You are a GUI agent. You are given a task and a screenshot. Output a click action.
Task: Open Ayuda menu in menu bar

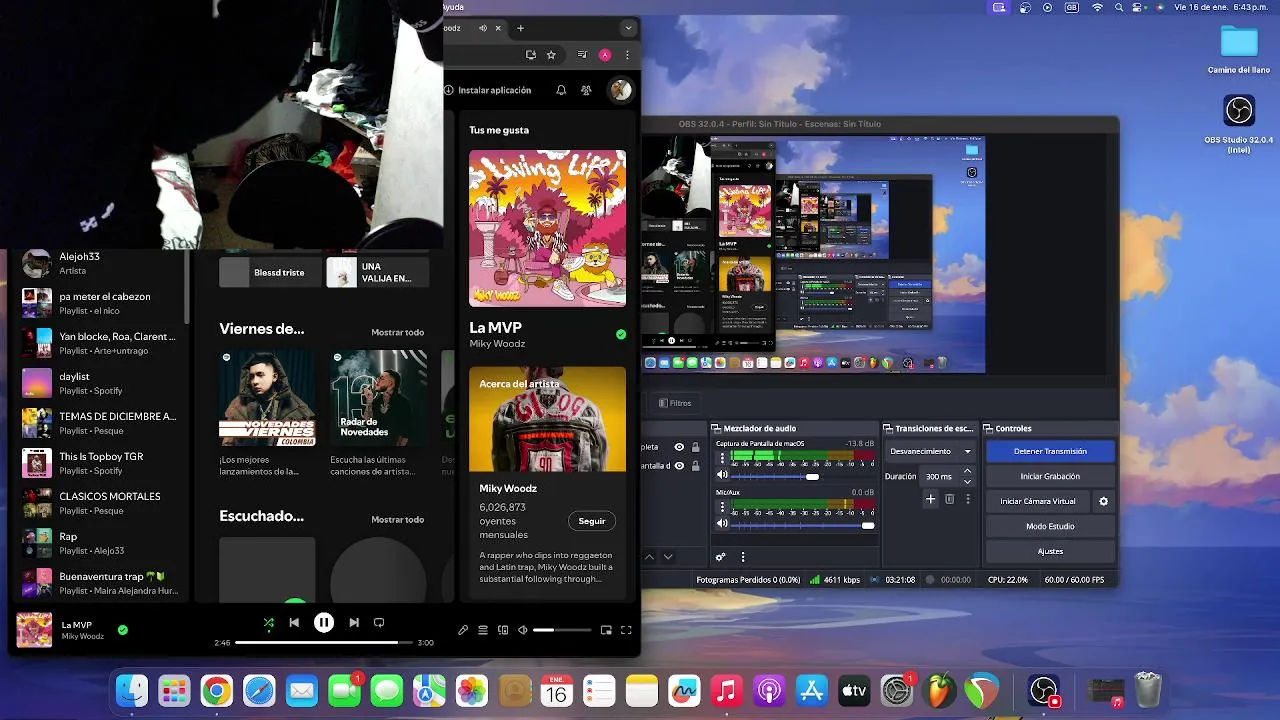coord(453,5)
